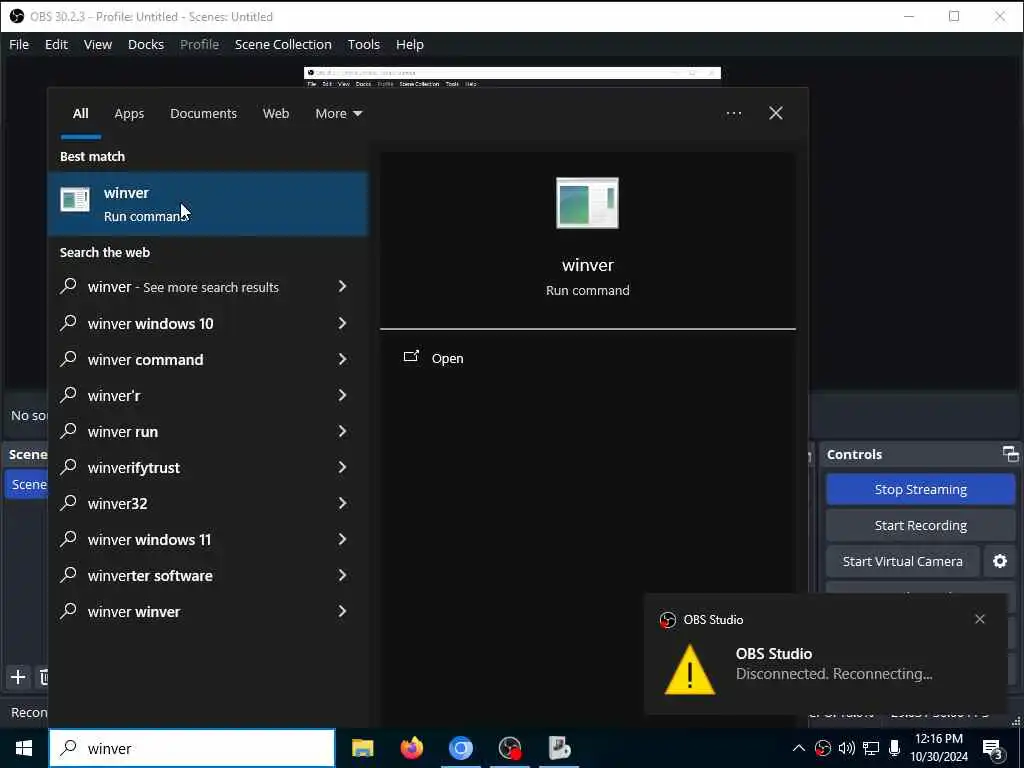Switch to OBS Studio taskbar icon
The height and width of the screenshot is (768, 1024).
[510, 748]
